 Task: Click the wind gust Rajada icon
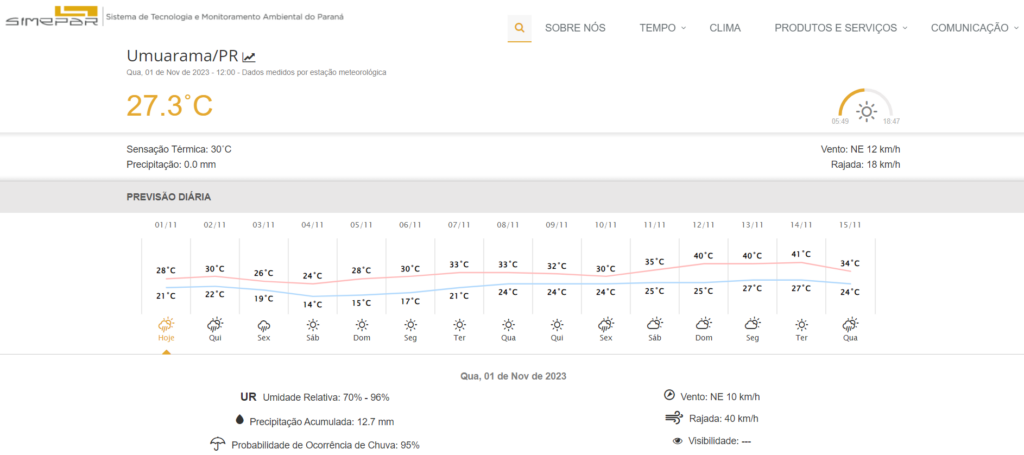[x=674, y=418]
